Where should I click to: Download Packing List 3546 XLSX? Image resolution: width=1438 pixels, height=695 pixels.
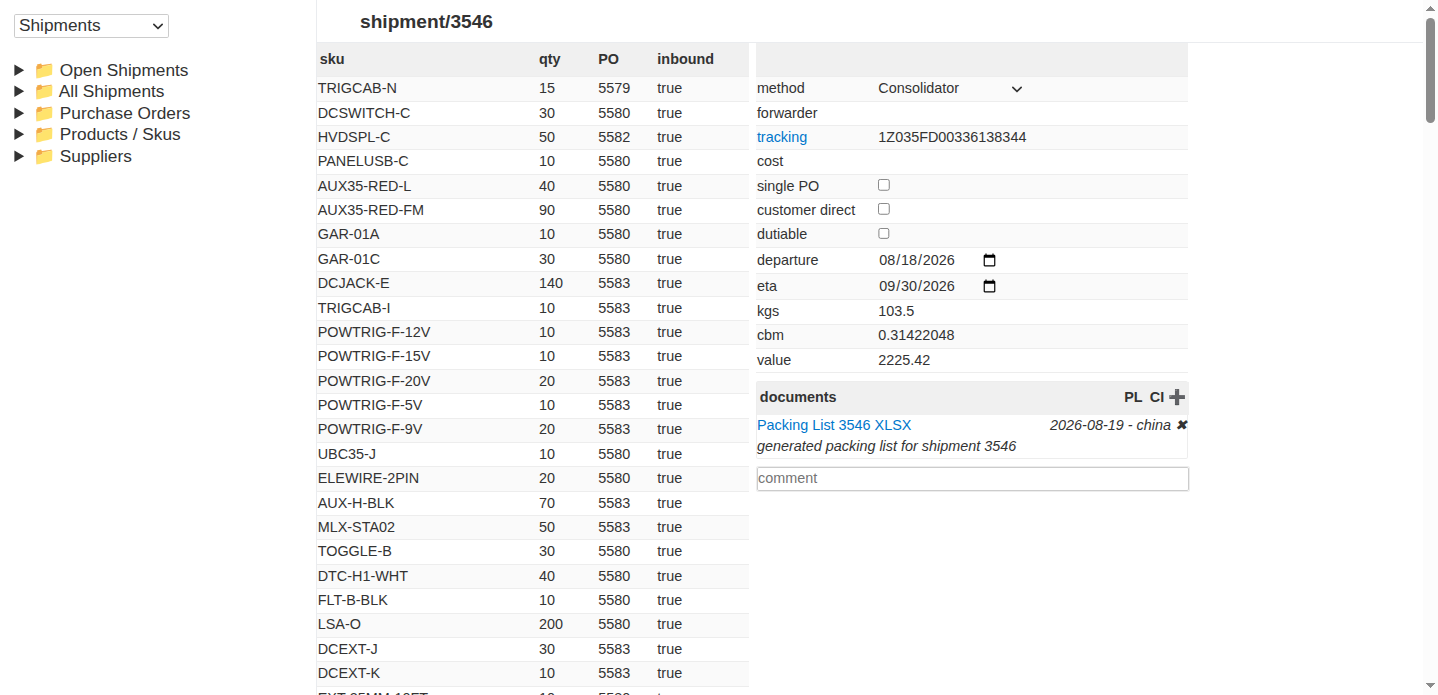(834, 425)
